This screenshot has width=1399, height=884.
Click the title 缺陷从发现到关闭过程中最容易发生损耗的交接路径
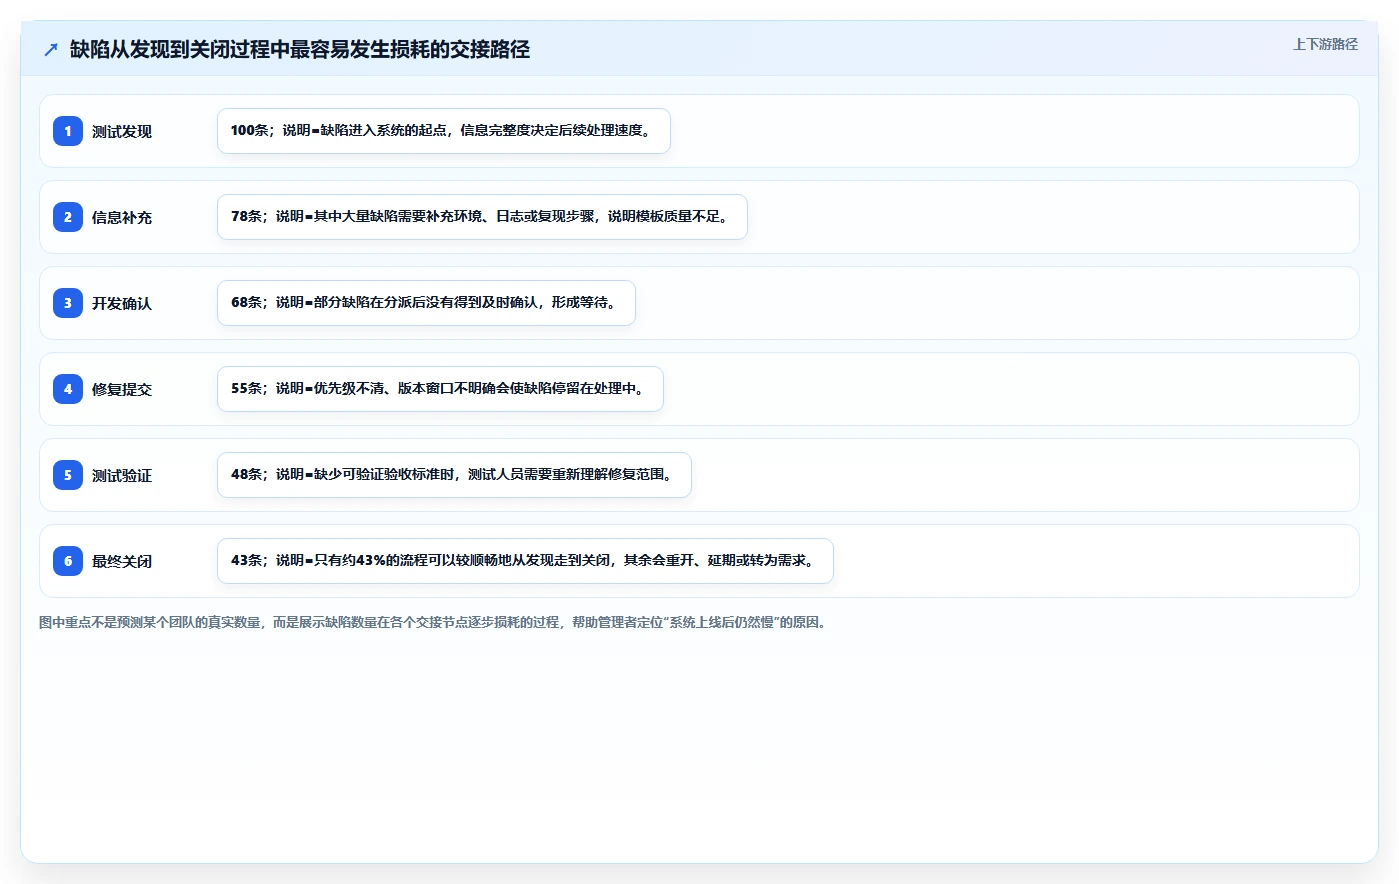pos(300,49)
